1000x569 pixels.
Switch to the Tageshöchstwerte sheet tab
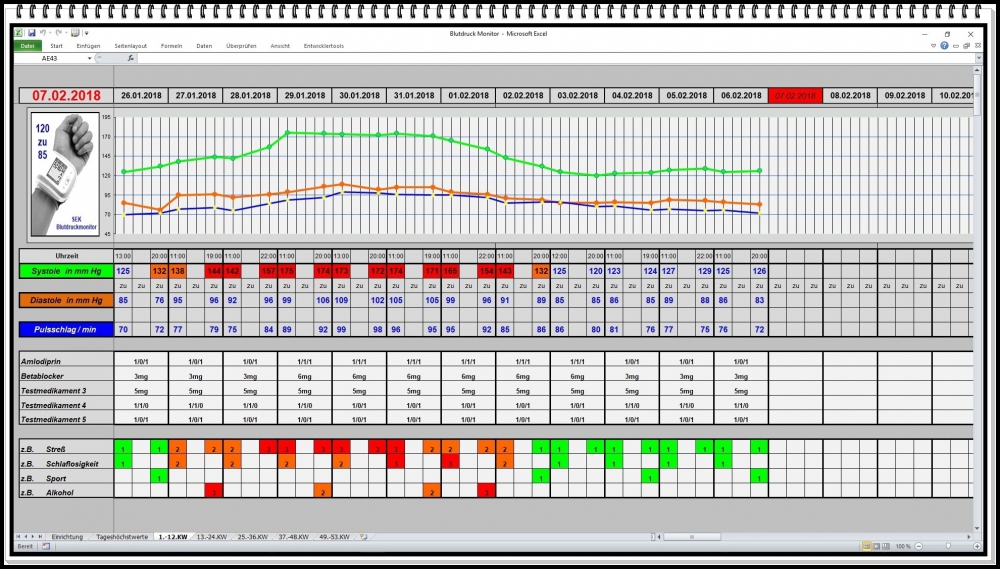[121, 537]
